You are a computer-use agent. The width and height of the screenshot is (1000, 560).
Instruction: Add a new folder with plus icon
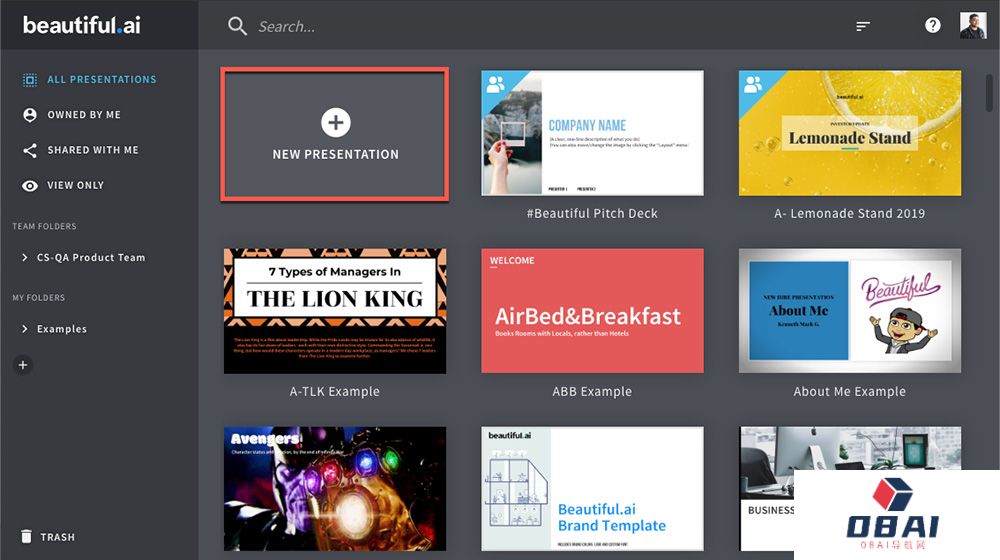23,365
